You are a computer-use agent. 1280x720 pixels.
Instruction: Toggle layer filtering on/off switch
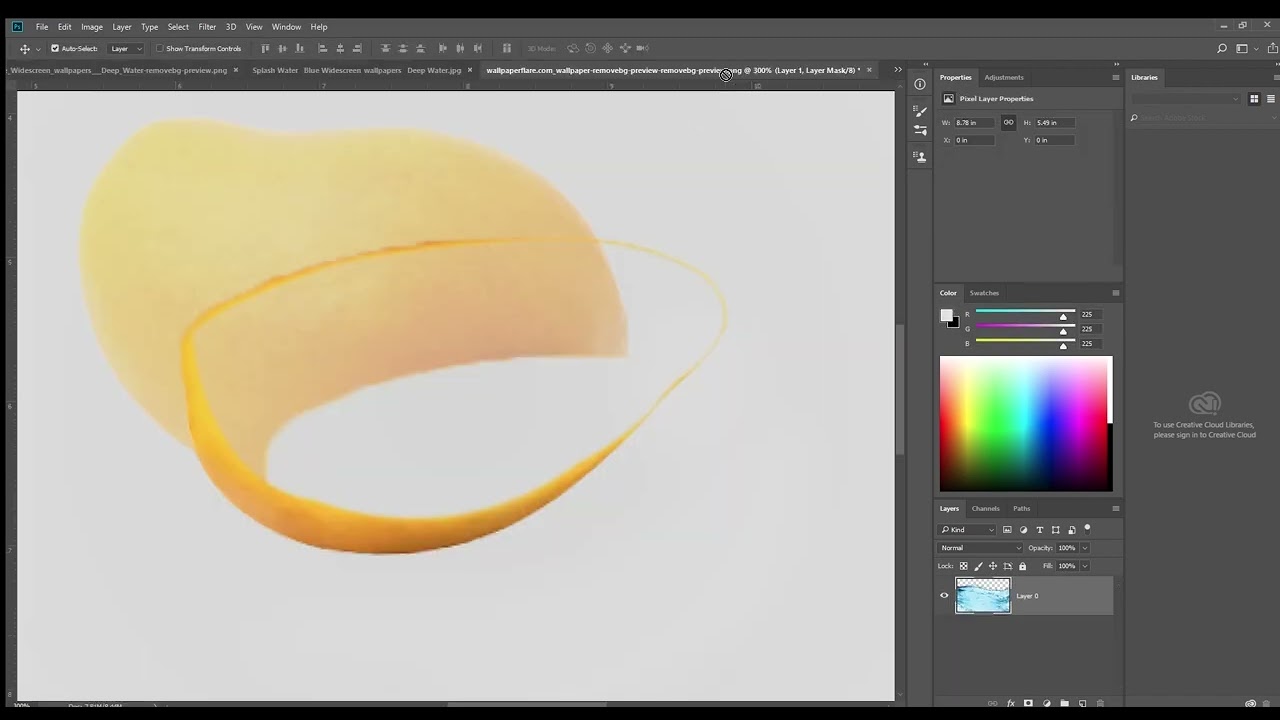point(1087,529)
